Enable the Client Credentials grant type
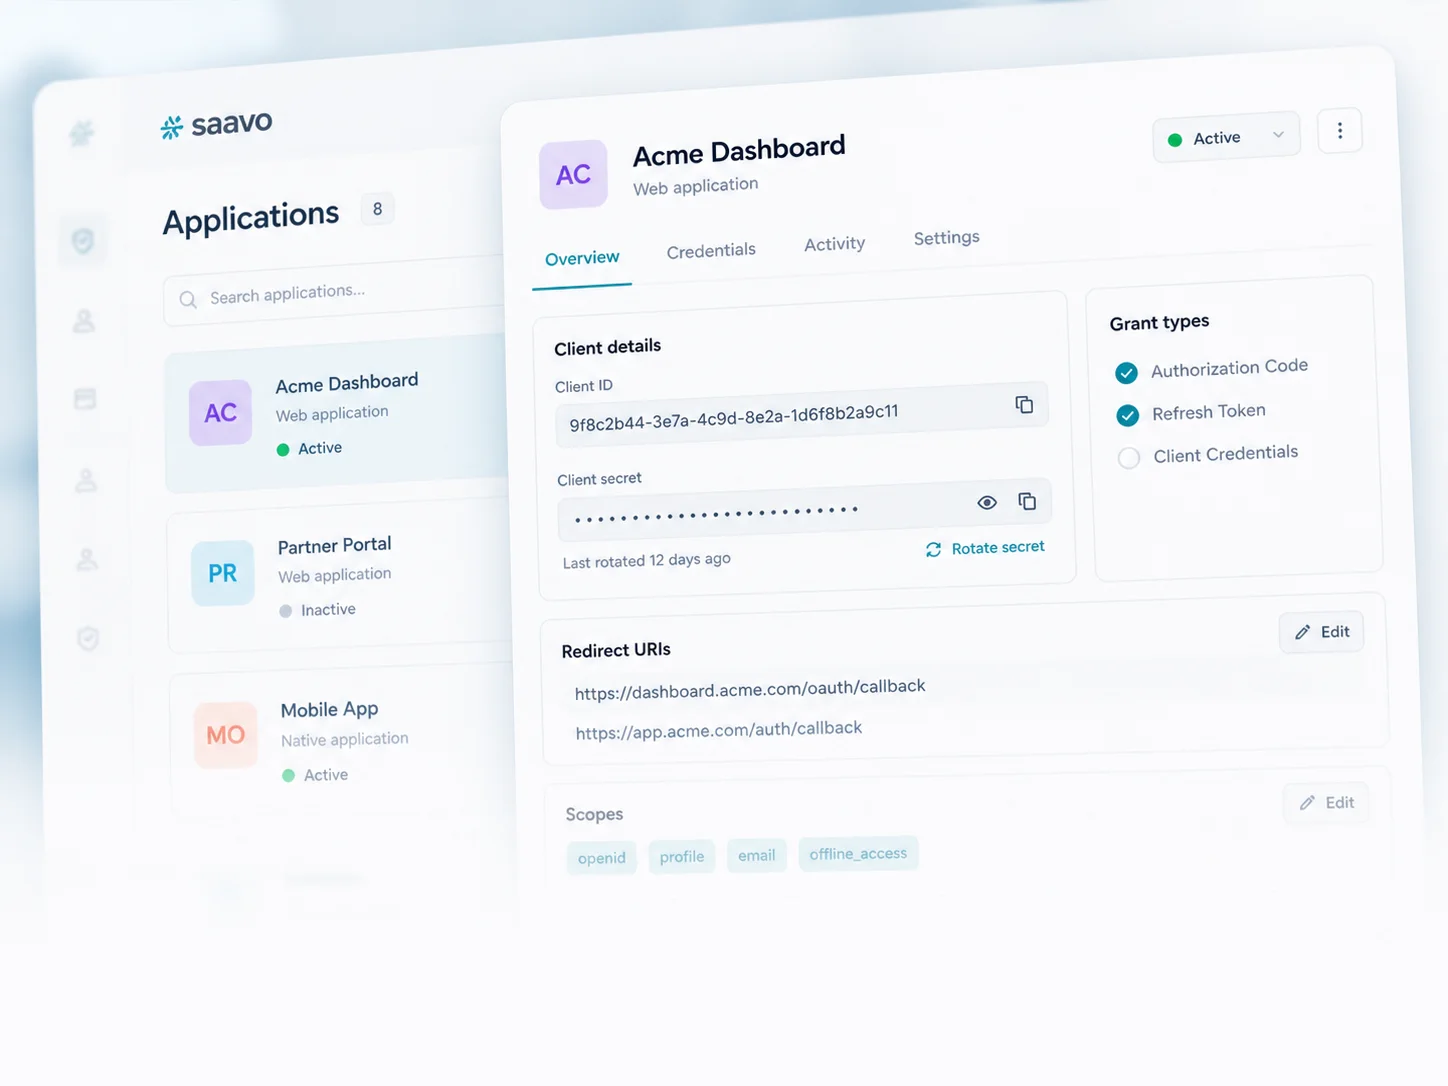 click(1129, 458)
